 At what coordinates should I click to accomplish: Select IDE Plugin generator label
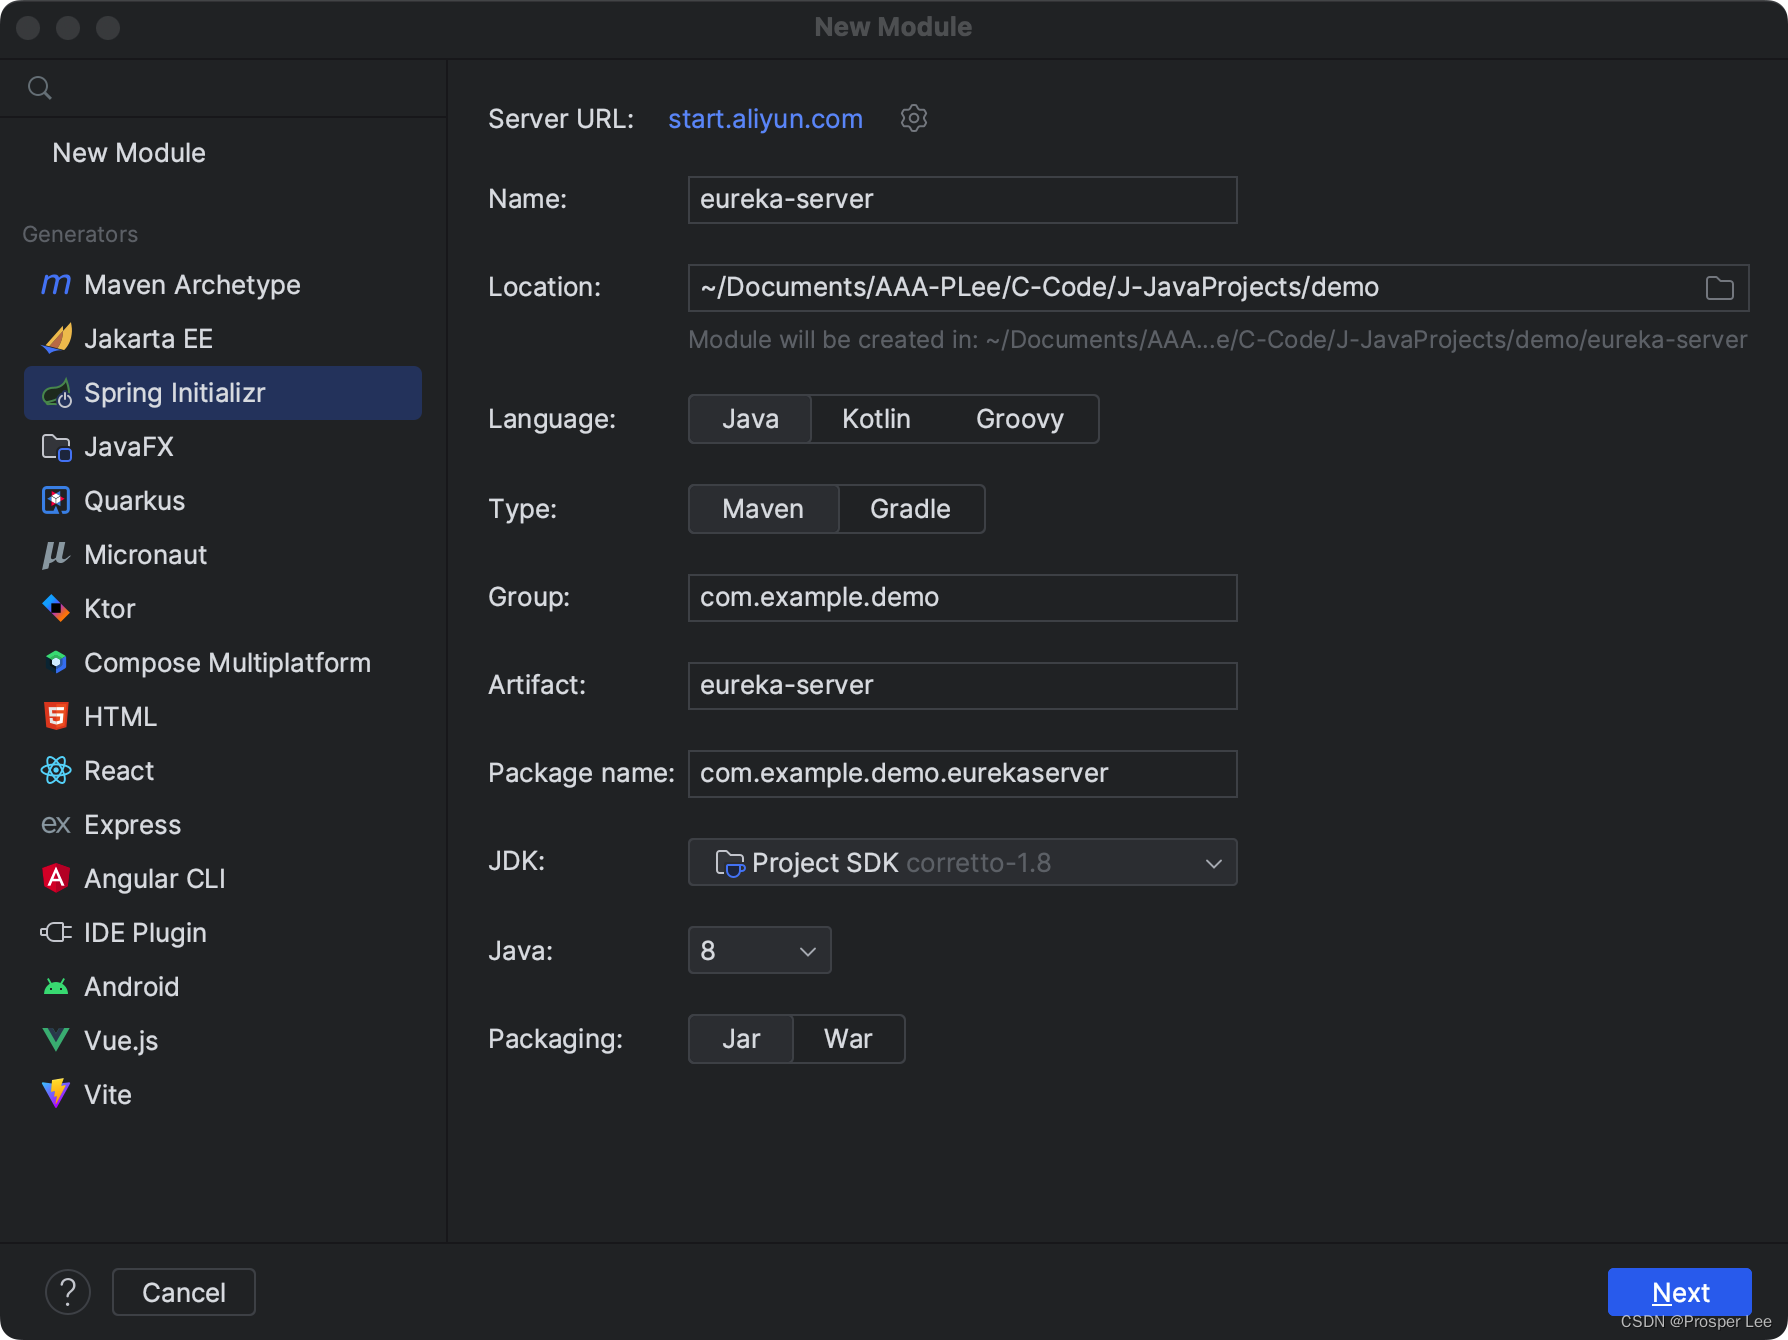(145, 933)
